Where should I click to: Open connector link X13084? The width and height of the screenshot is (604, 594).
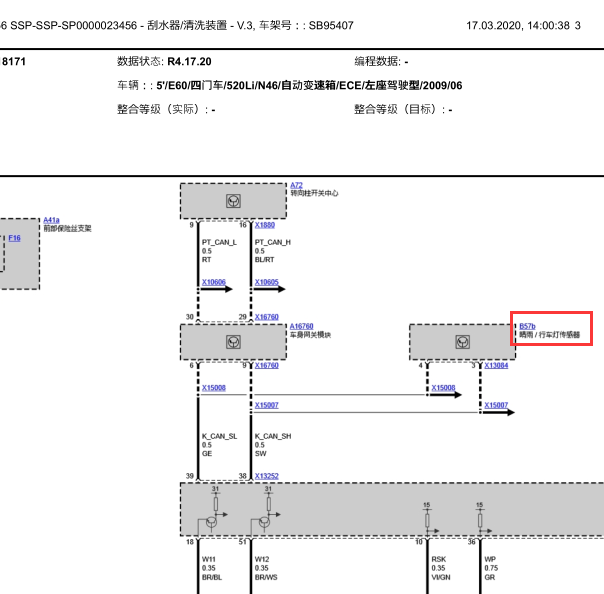[496, 365]
